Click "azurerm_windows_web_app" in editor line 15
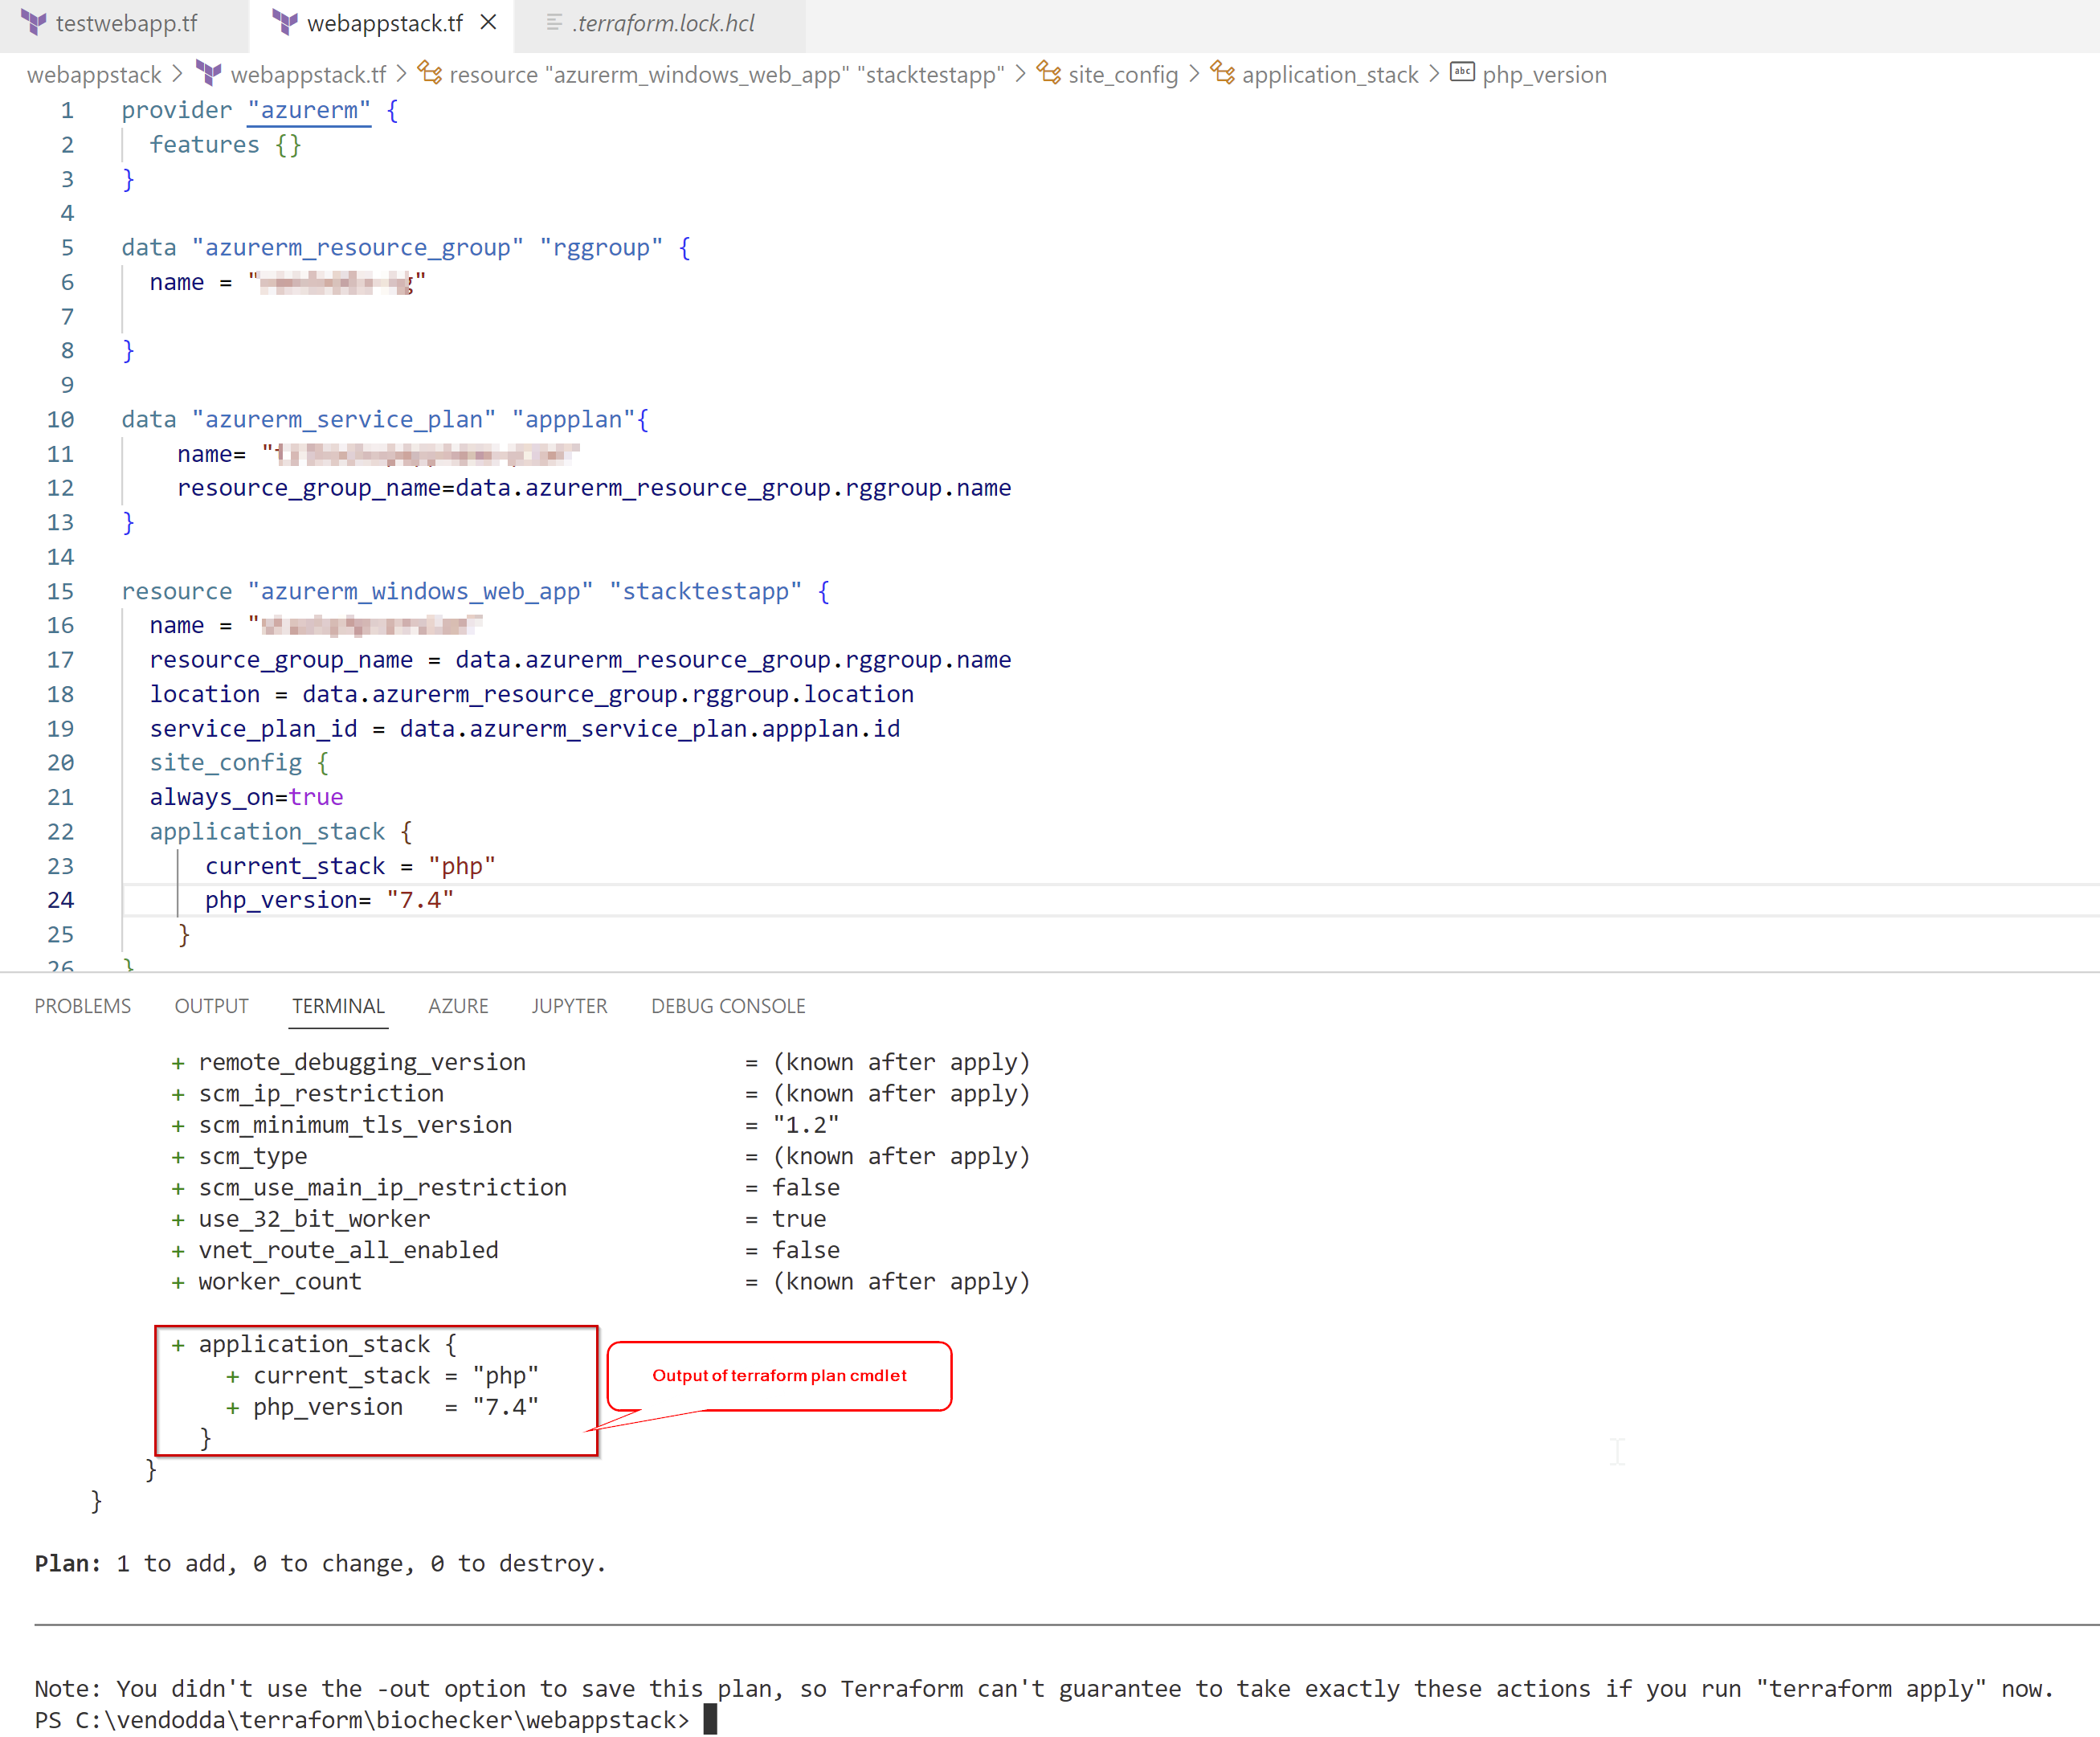Screen dimensions: 2100x1737 click(x=420, y=592)
